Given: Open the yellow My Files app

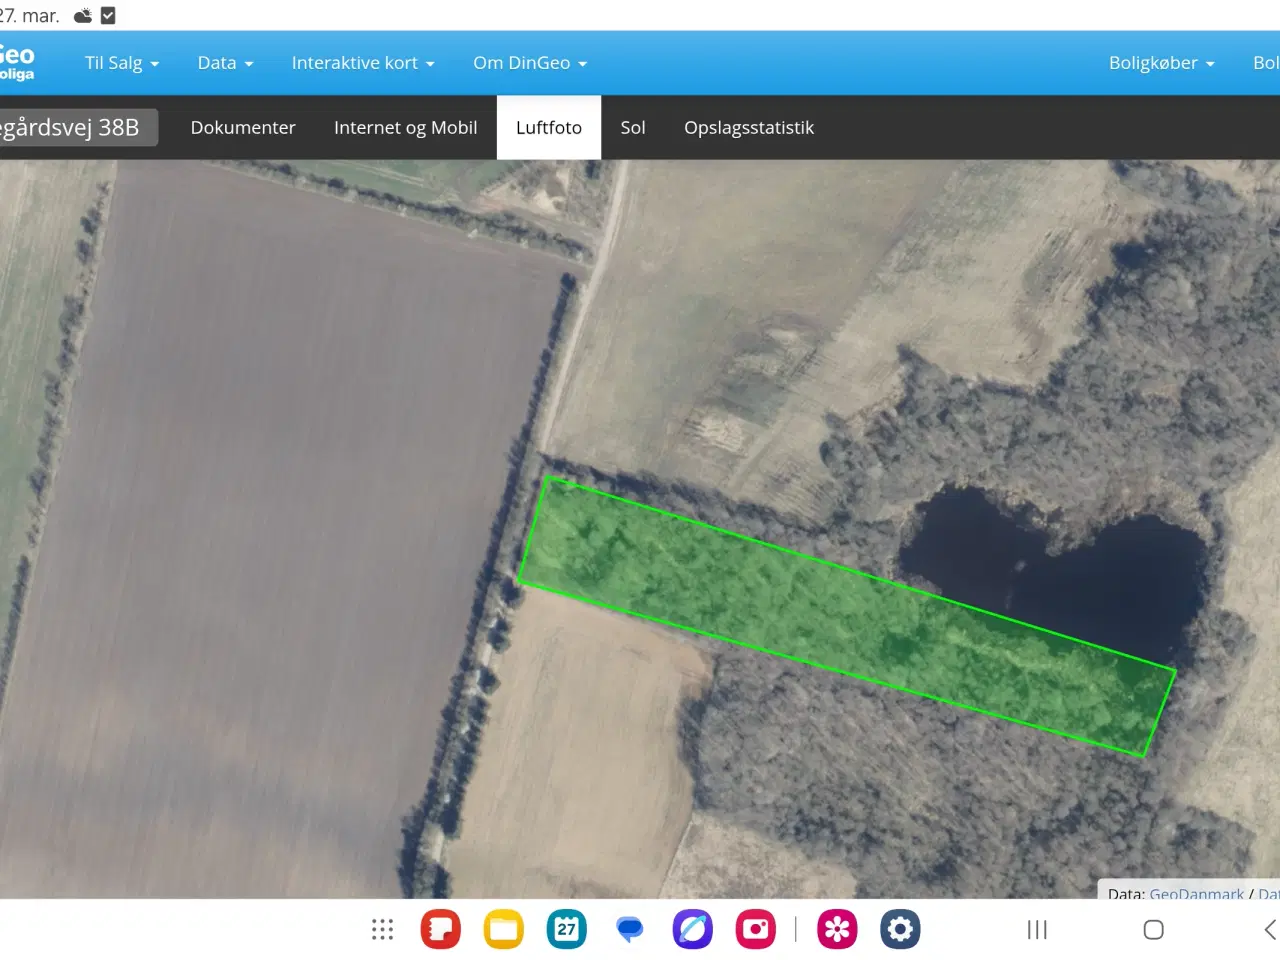Looking at the screenshot, I should [504, 930].
